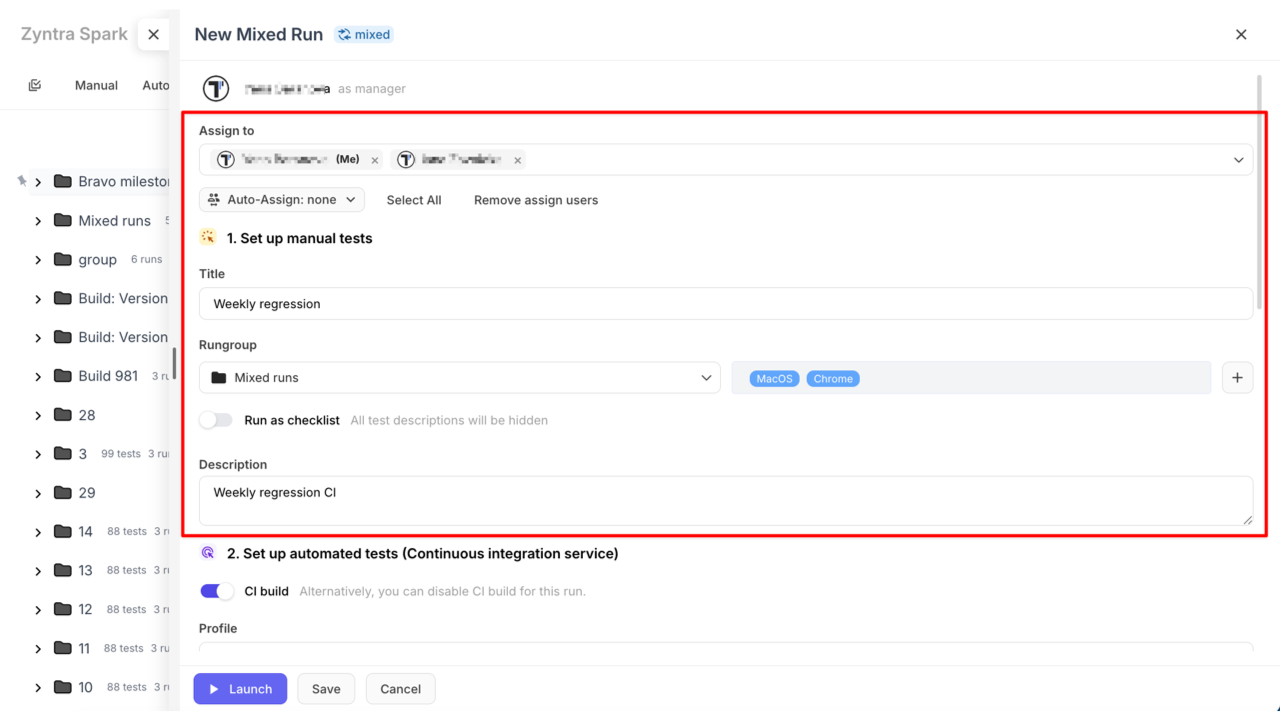Click the Mixed runs folder icon in sidebar
This screenshot has width=1280, height=720.
(x=63, y=220)
